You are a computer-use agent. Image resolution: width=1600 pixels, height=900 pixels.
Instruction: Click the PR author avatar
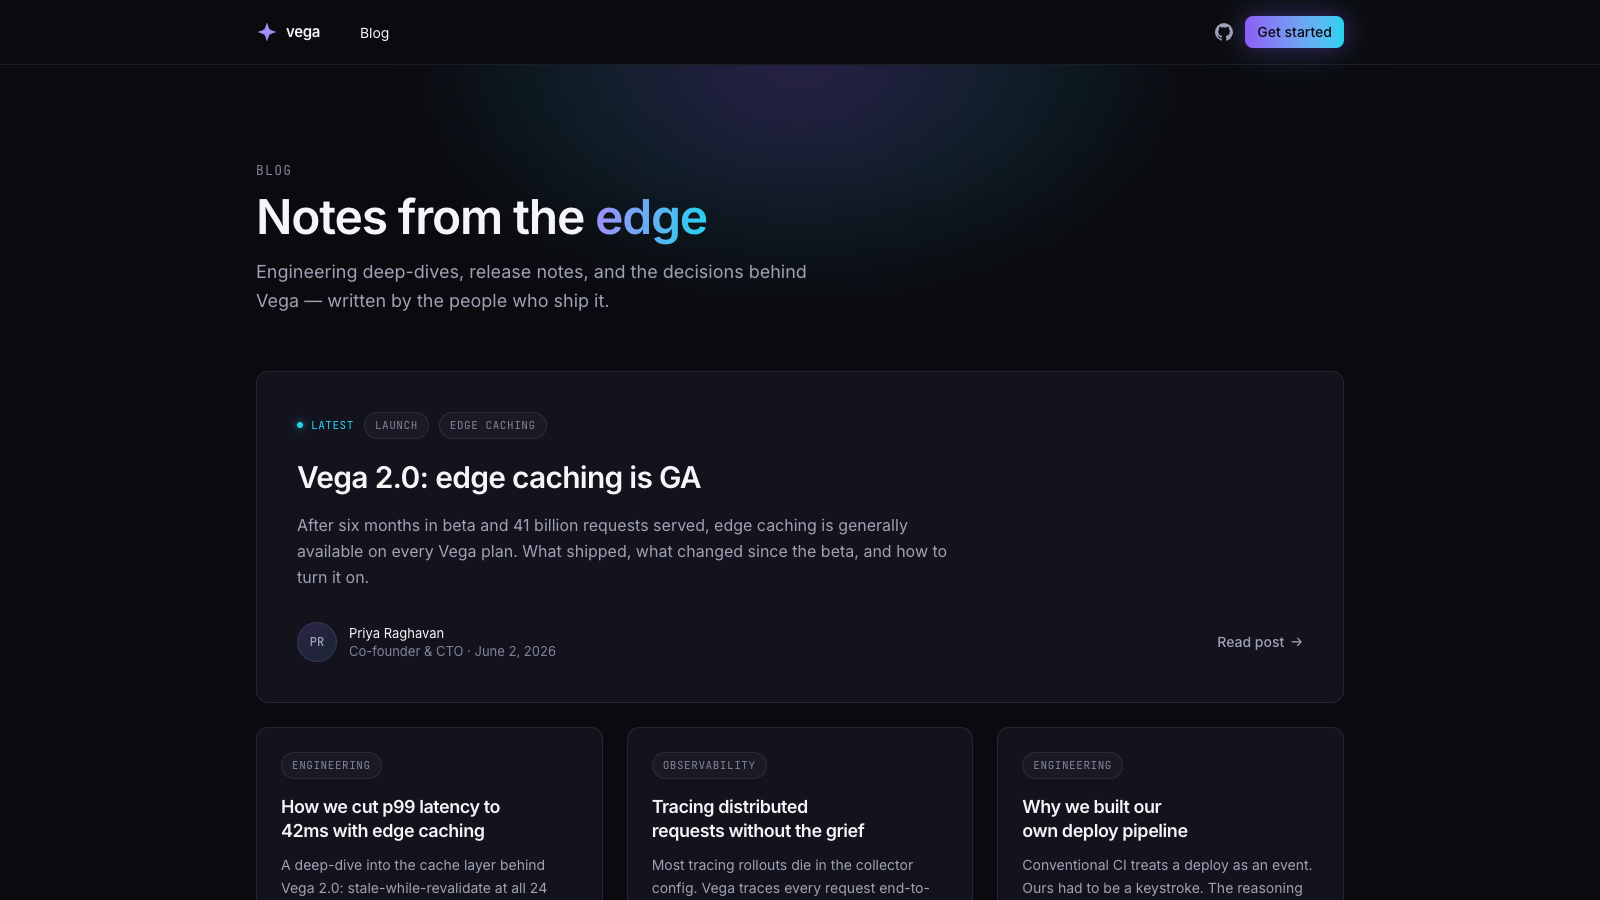coord(317,642)
